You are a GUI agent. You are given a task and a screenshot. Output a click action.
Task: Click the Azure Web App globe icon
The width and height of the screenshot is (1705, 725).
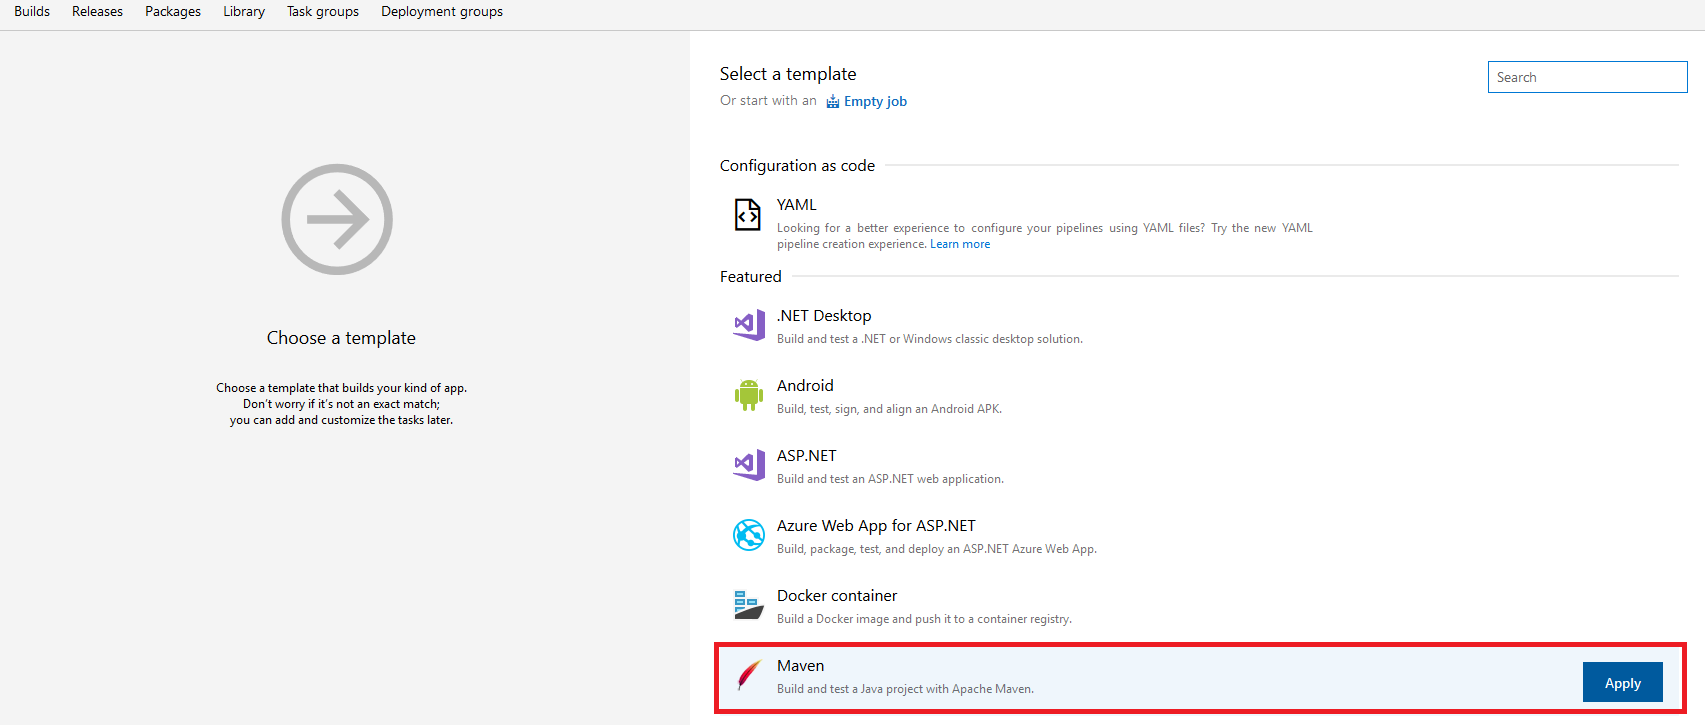pyautogui.click(x=749, y=535)
